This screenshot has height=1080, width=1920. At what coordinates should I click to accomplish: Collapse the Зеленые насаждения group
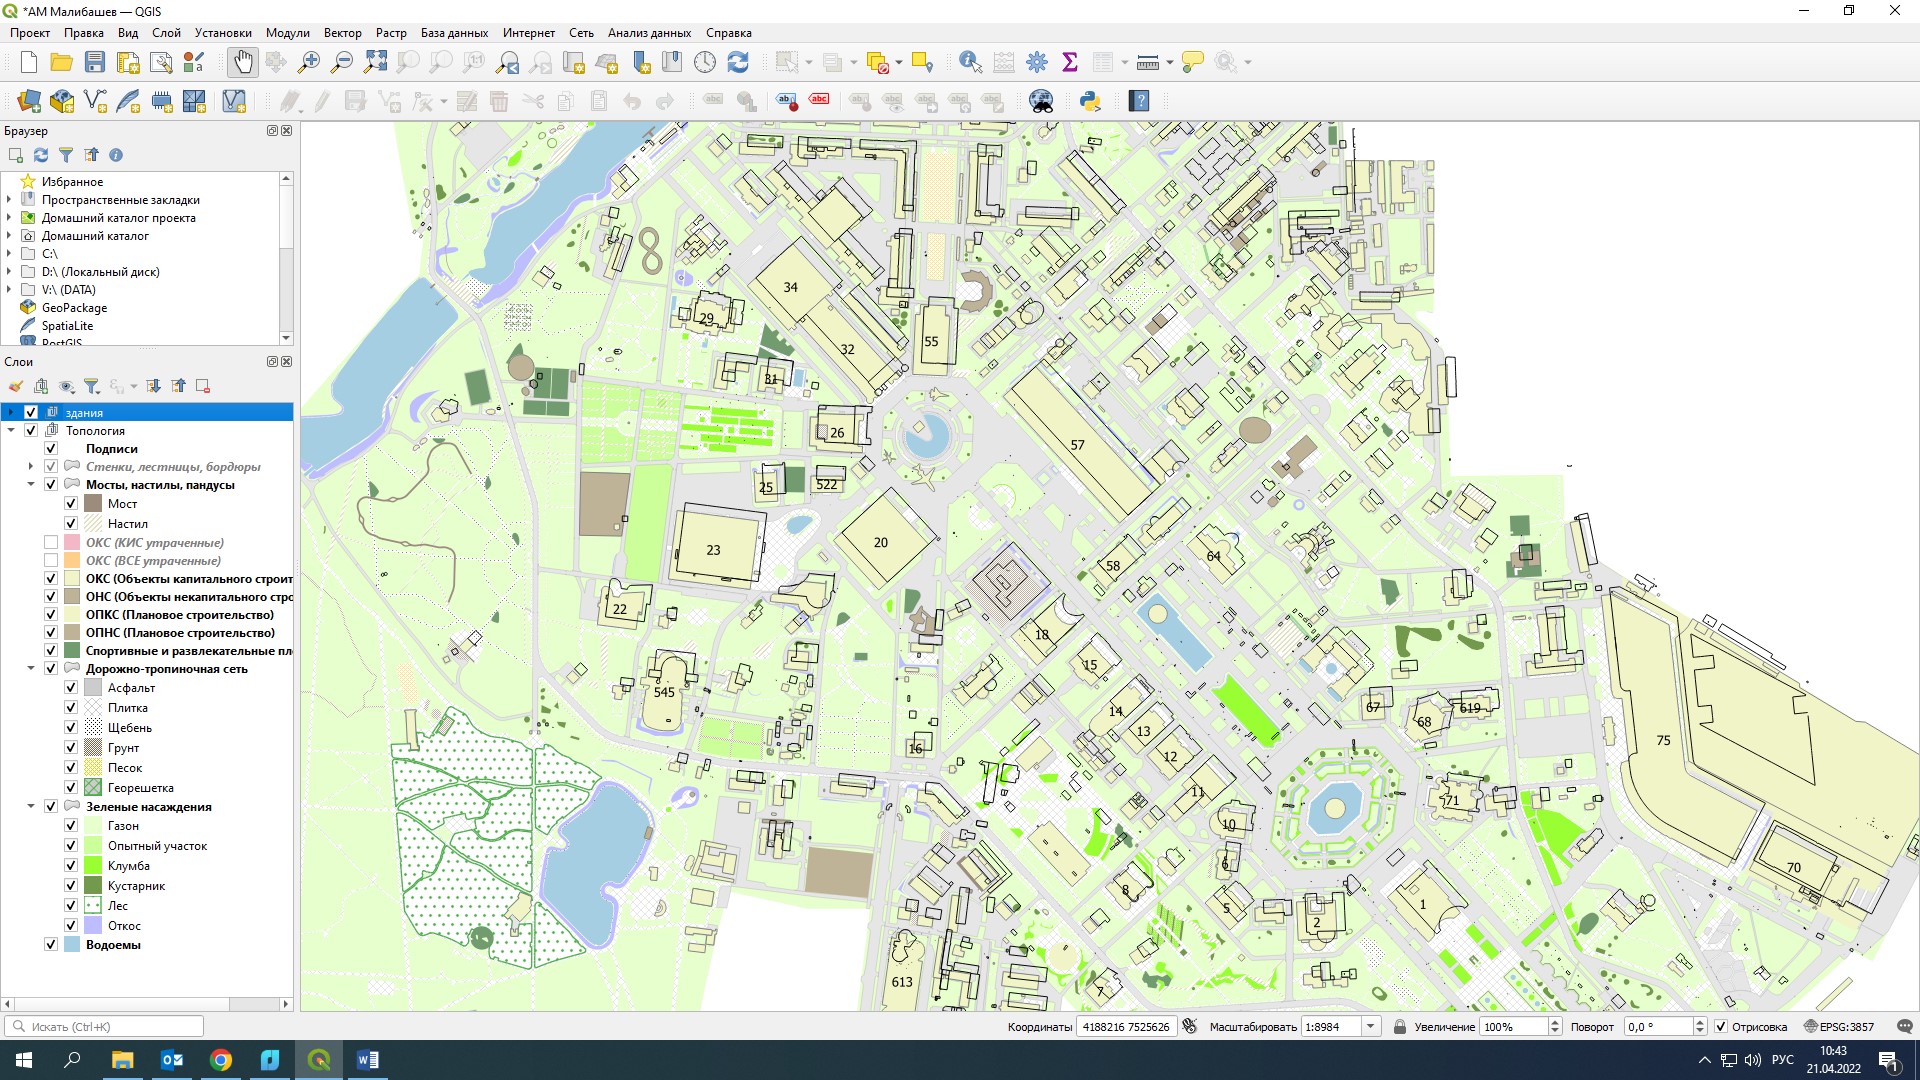31,807
